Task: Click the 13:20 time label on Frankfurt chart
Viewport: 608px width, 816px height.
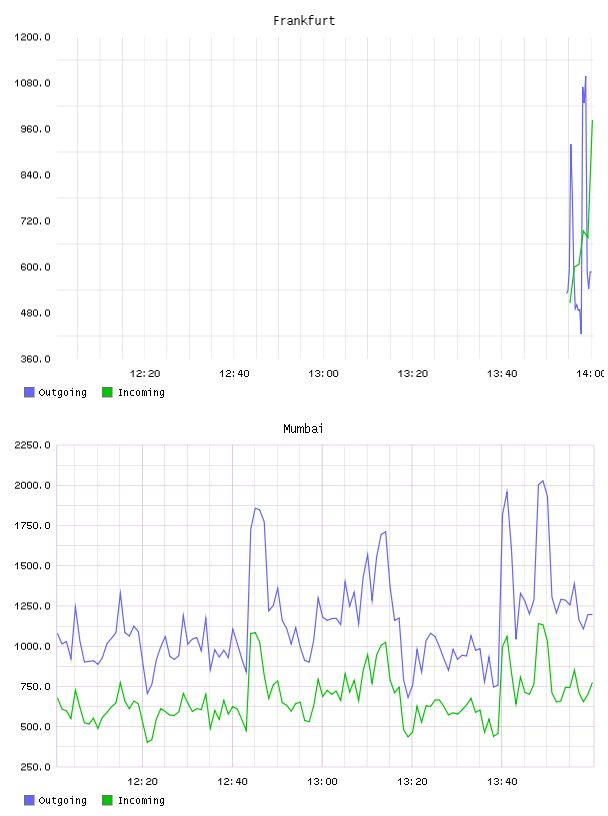Action: click(413, 374)
